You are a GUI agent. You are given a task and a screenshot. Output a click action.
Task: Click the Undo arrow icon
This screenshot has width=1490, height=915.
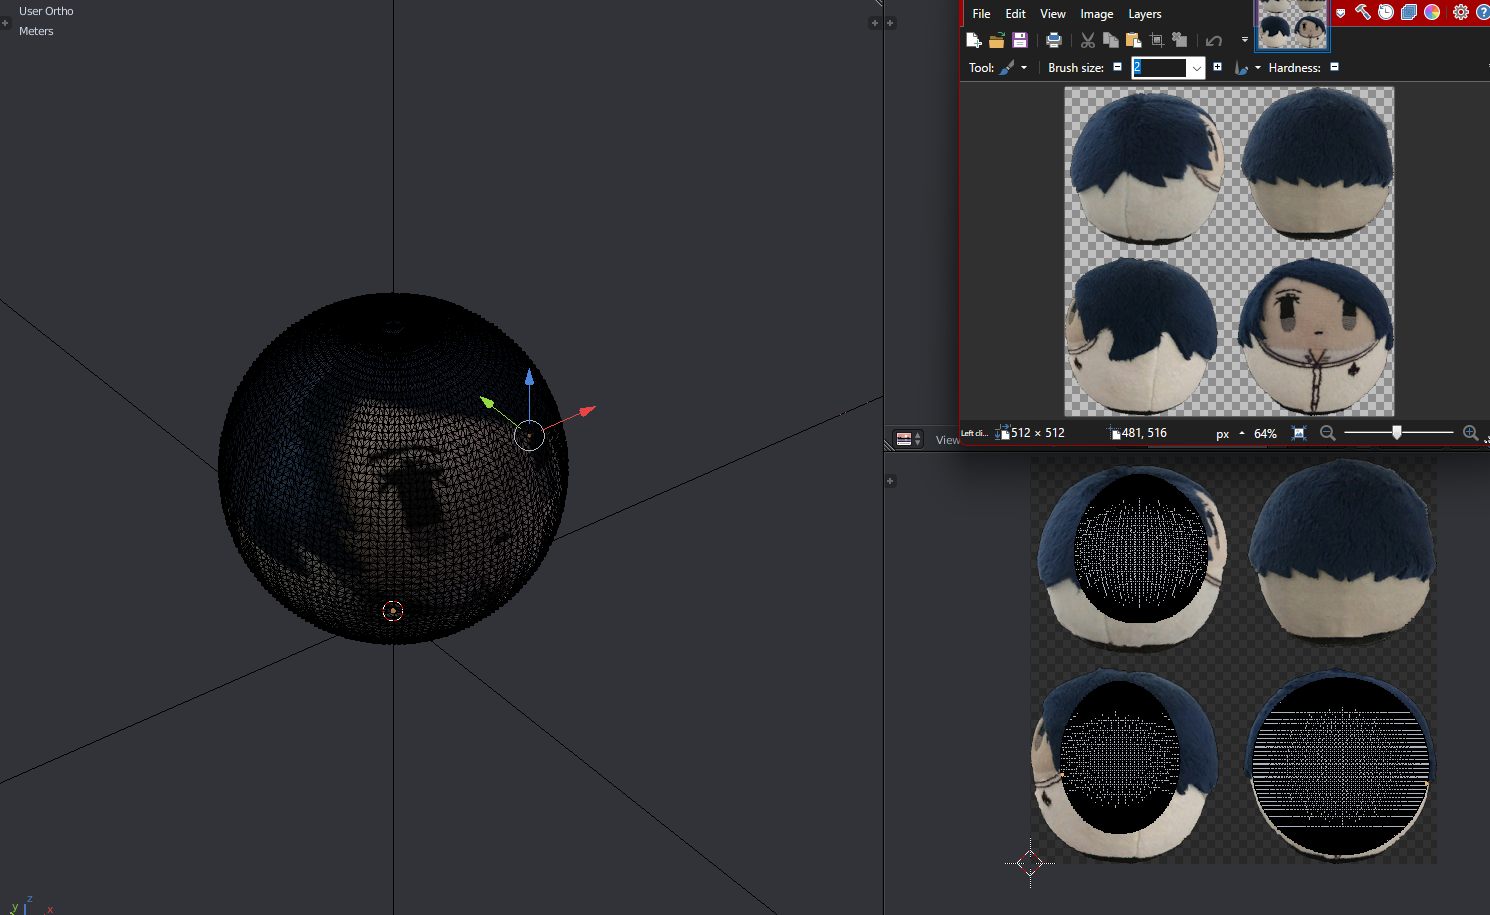tap(1214, 40)
